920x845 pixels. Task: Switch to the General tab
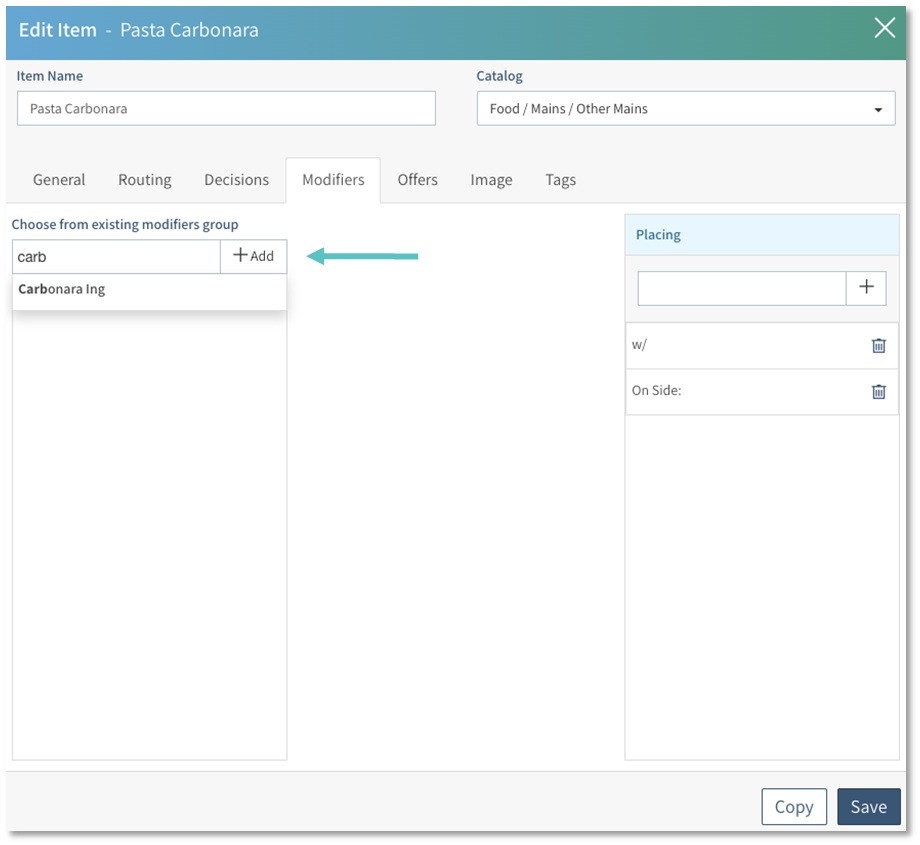[x=59, y=180]
